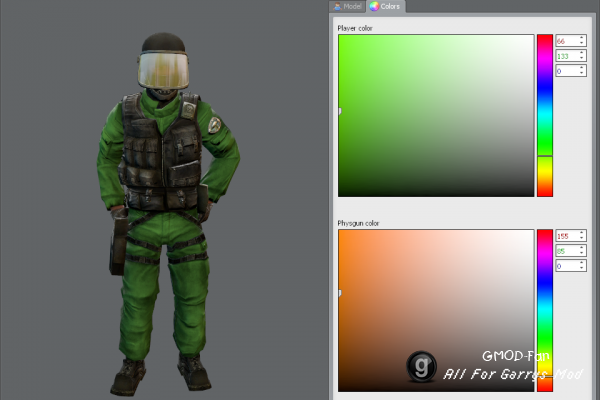The width and height of the screenshot is (600, 400).
Task: Click the Colors tab color wheel icon
Action: pos(374,6)
